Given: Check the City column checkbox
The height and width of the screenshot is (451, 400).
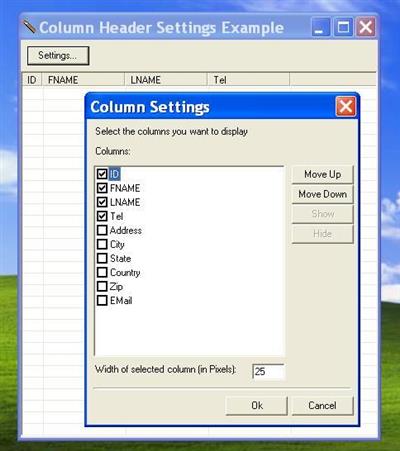Looking at the screenshot, I should (x=102, y=244).
